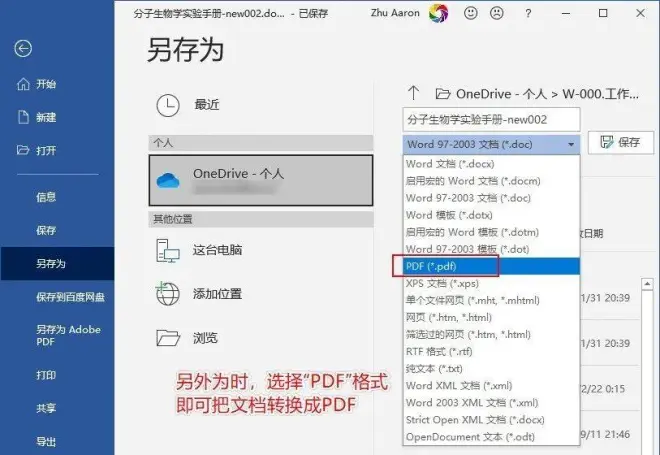Choose 网页 (*.htm, *.html) format

pyautogui.click(x=491, y=317)
